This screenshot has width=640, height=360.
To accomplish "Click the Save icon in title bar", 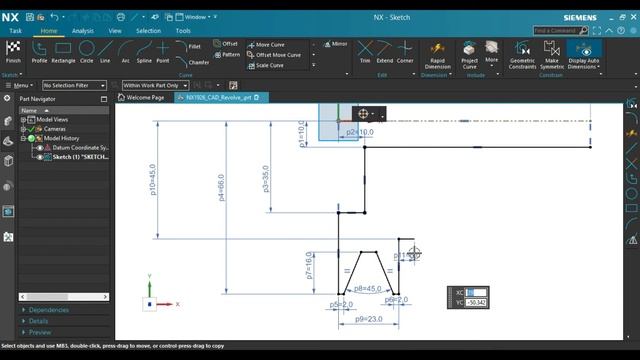I will click(x=30, y=17).
